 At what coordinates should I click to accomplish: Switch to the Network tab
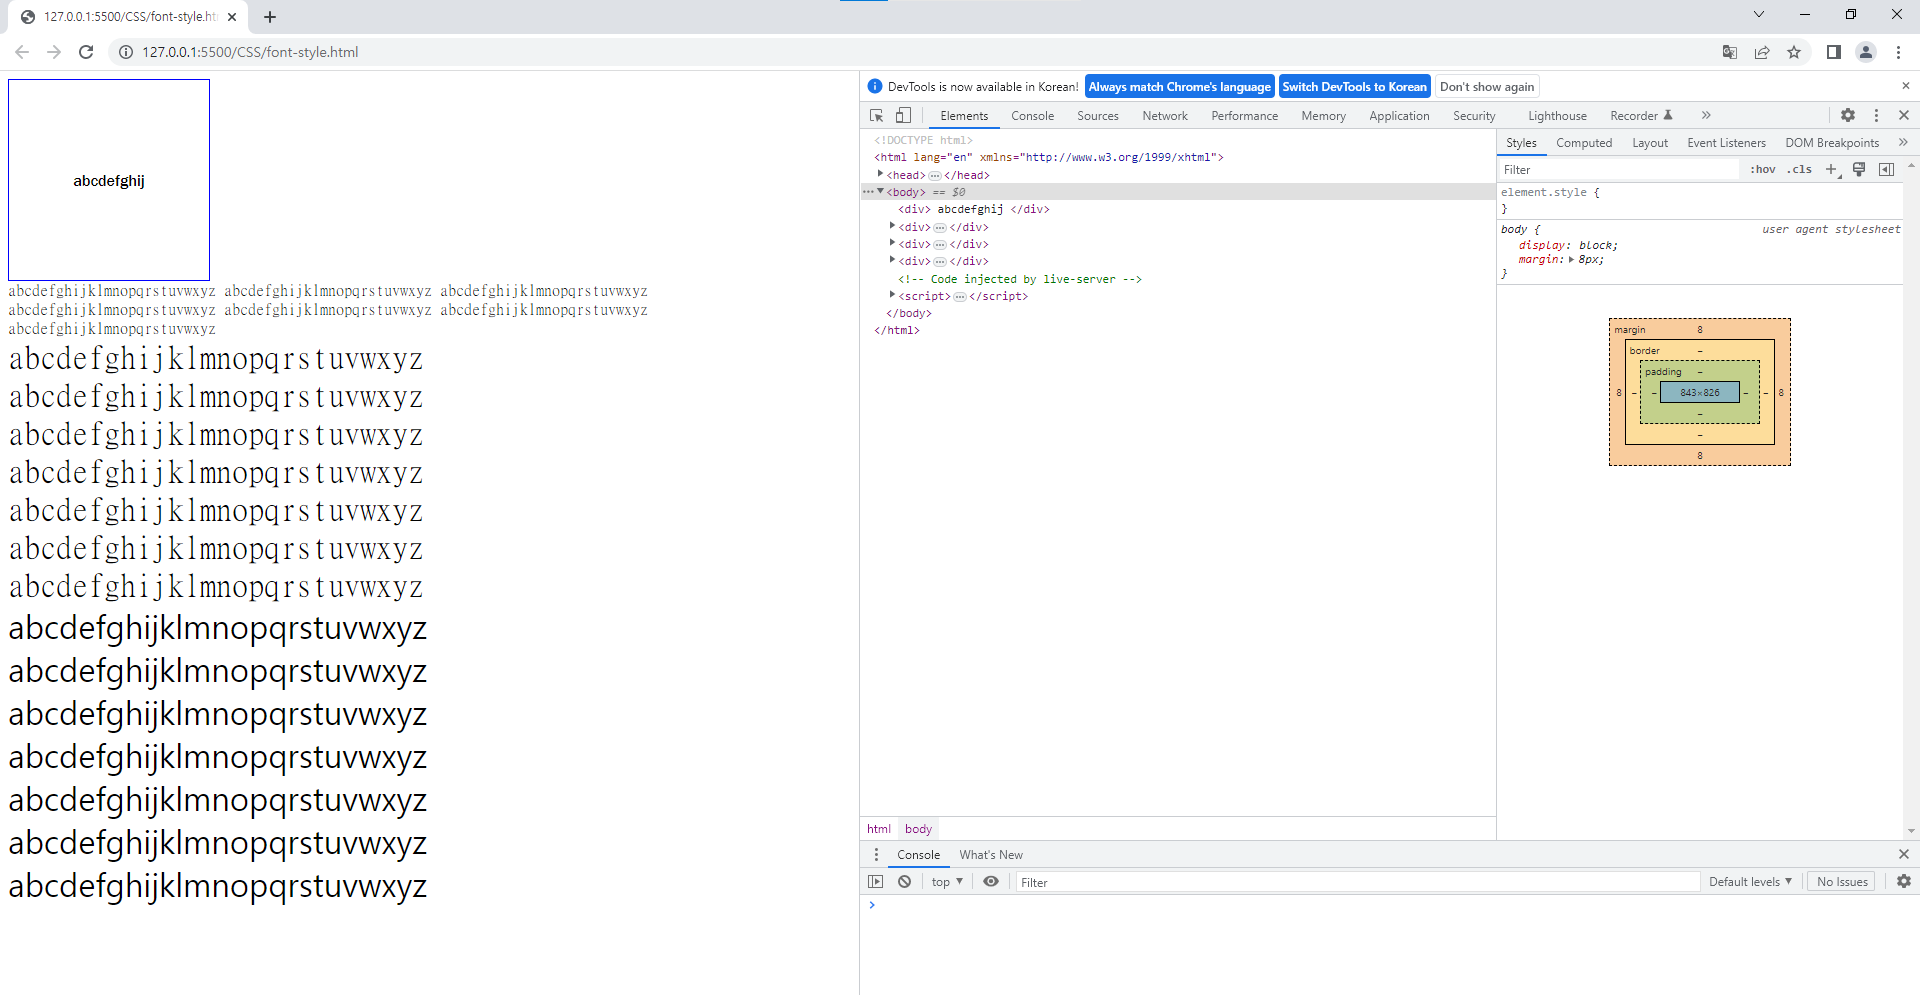[x=1165, y=116]
